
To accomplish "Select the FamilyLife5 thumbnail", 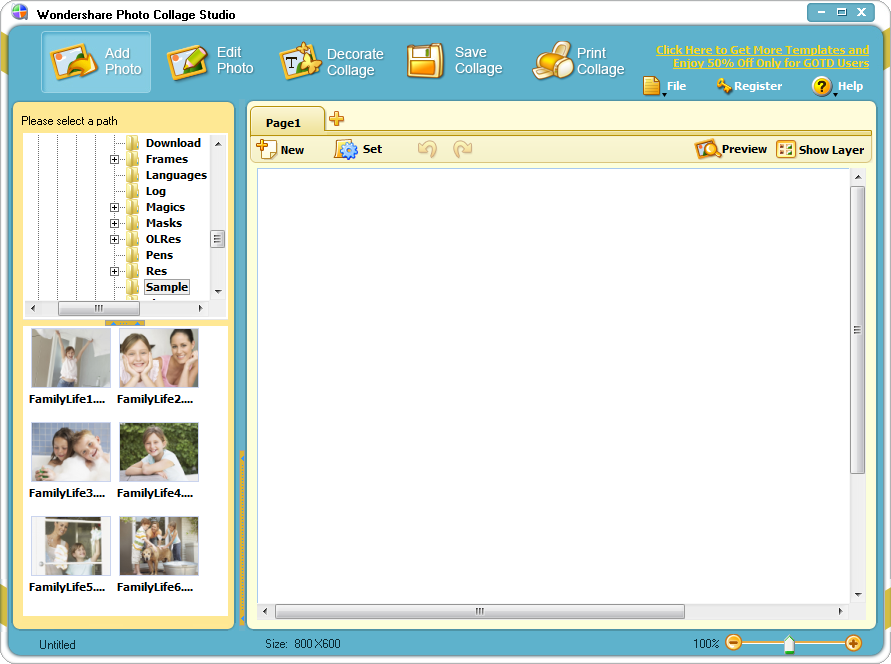I will [x=70, y=546].
